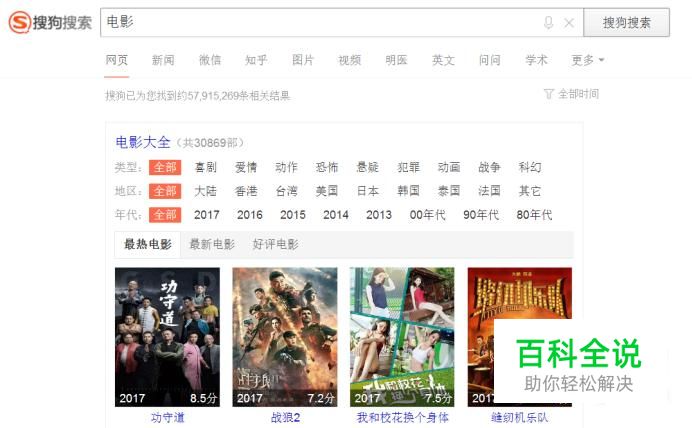Filter movies by 80年代
Viewport: 692px width, 428px height.
tap(534, 215)
